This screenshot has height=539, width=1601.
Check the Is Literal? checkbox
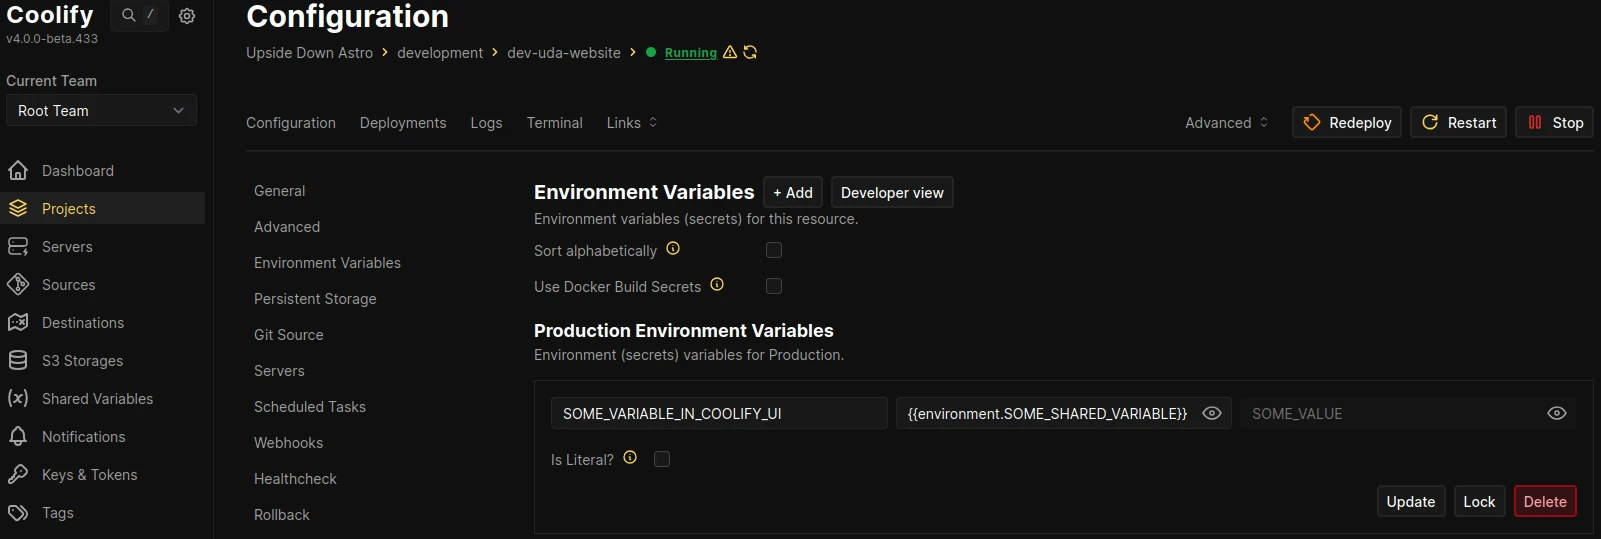662,459
